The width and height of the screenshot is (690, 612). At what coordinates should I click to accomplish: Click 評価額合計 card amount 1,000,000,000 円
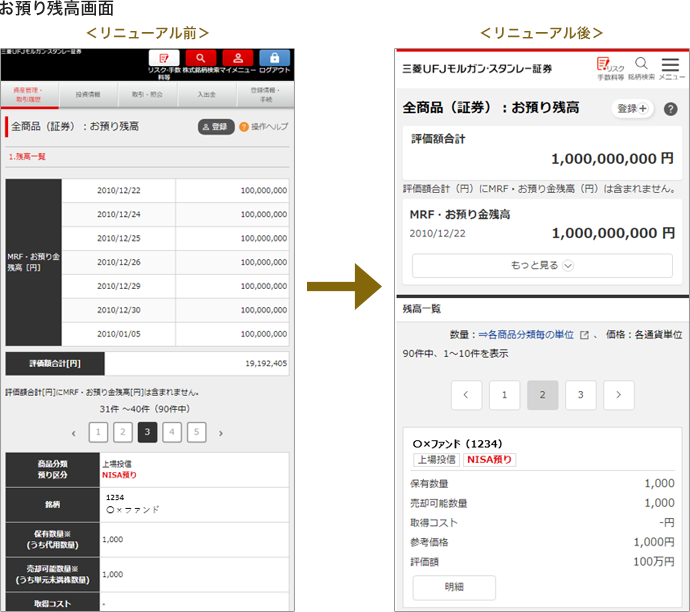point(612,158)
